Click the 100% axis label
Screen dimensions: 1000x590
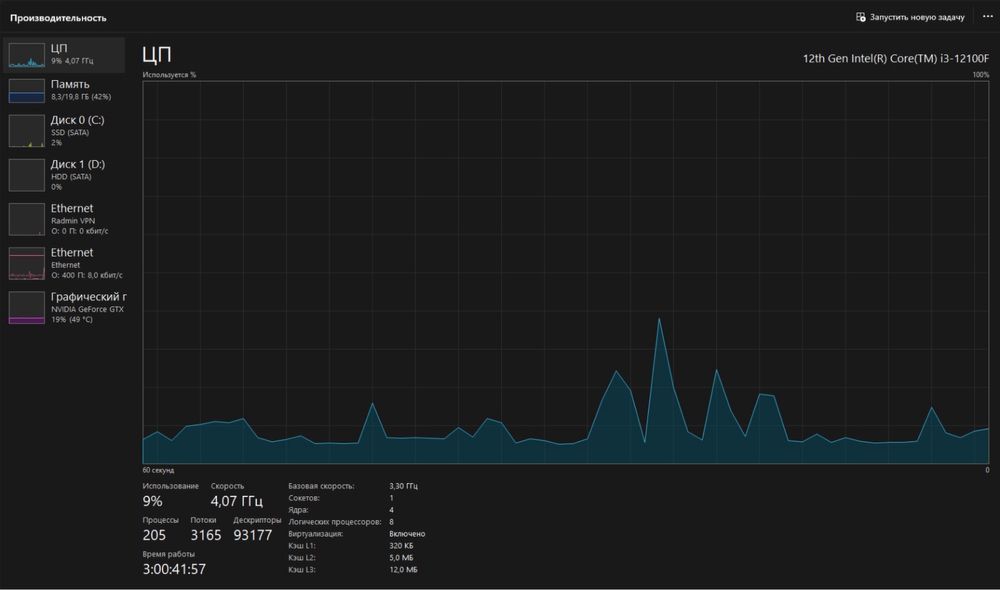pos(980,75)
